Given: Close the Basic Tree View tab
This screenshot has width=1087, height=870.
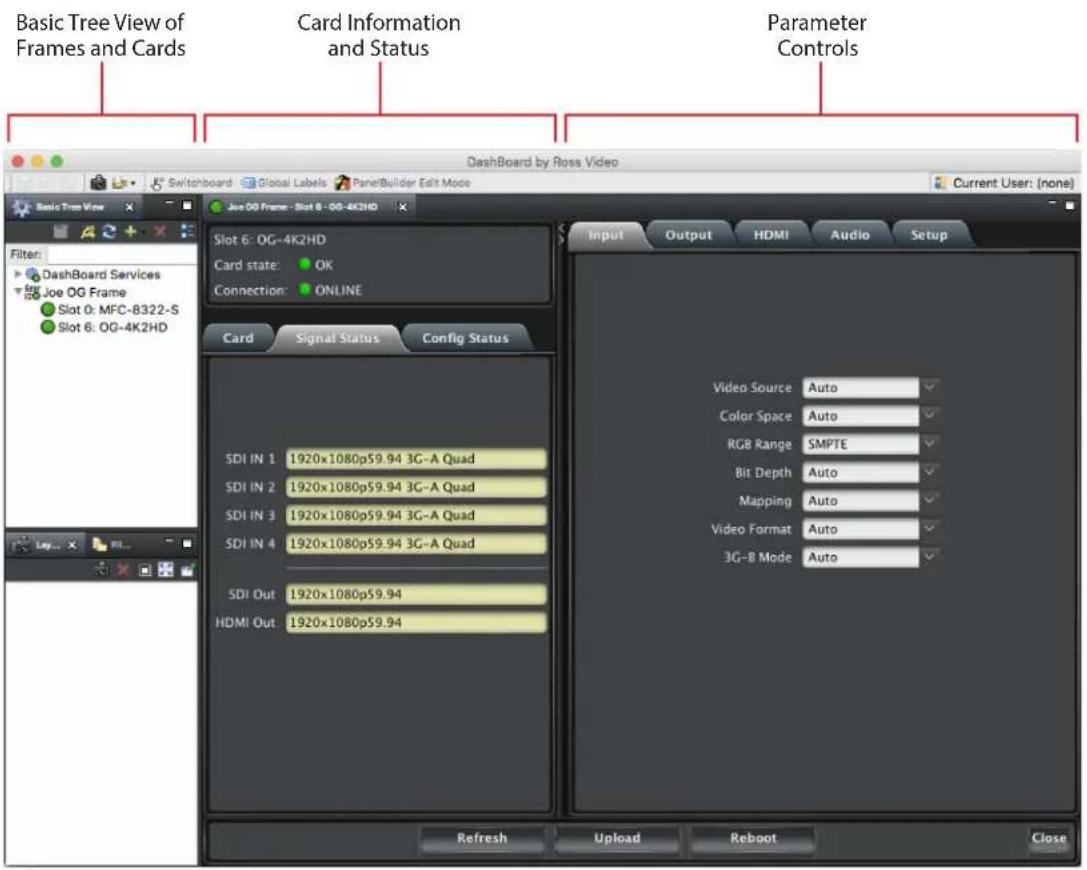Looking at the screenshot, I should [129, 207].
